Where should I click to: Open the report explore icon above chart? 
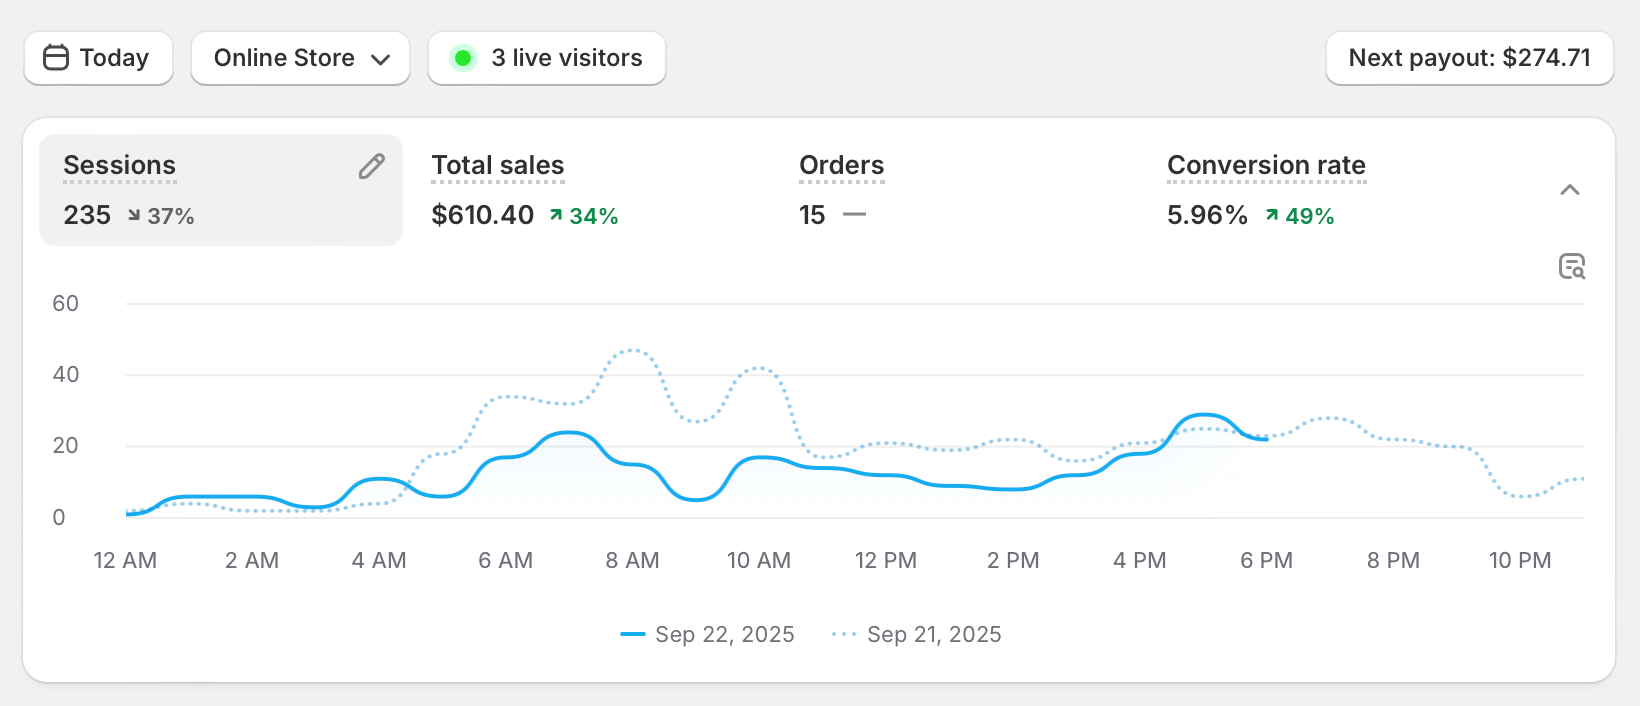pyautogui.click(x=1571, y=266)
